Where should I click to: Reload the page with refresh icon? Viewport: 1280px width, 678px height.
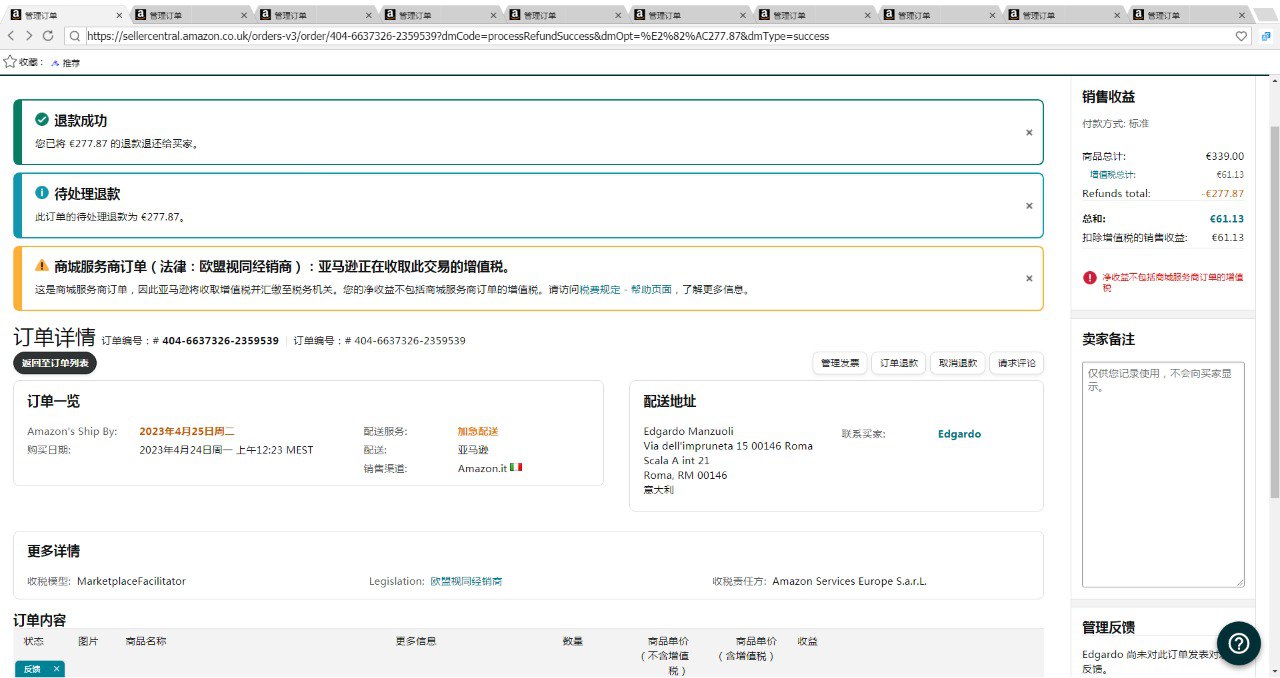pos(47,36)
